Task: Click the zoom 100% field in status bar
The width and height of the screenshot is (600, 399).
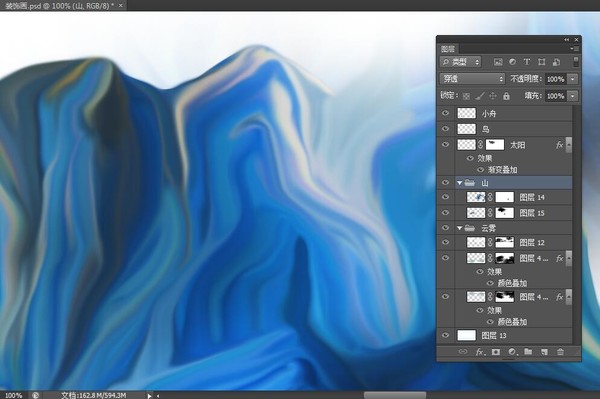Action: tap(13, 395)
